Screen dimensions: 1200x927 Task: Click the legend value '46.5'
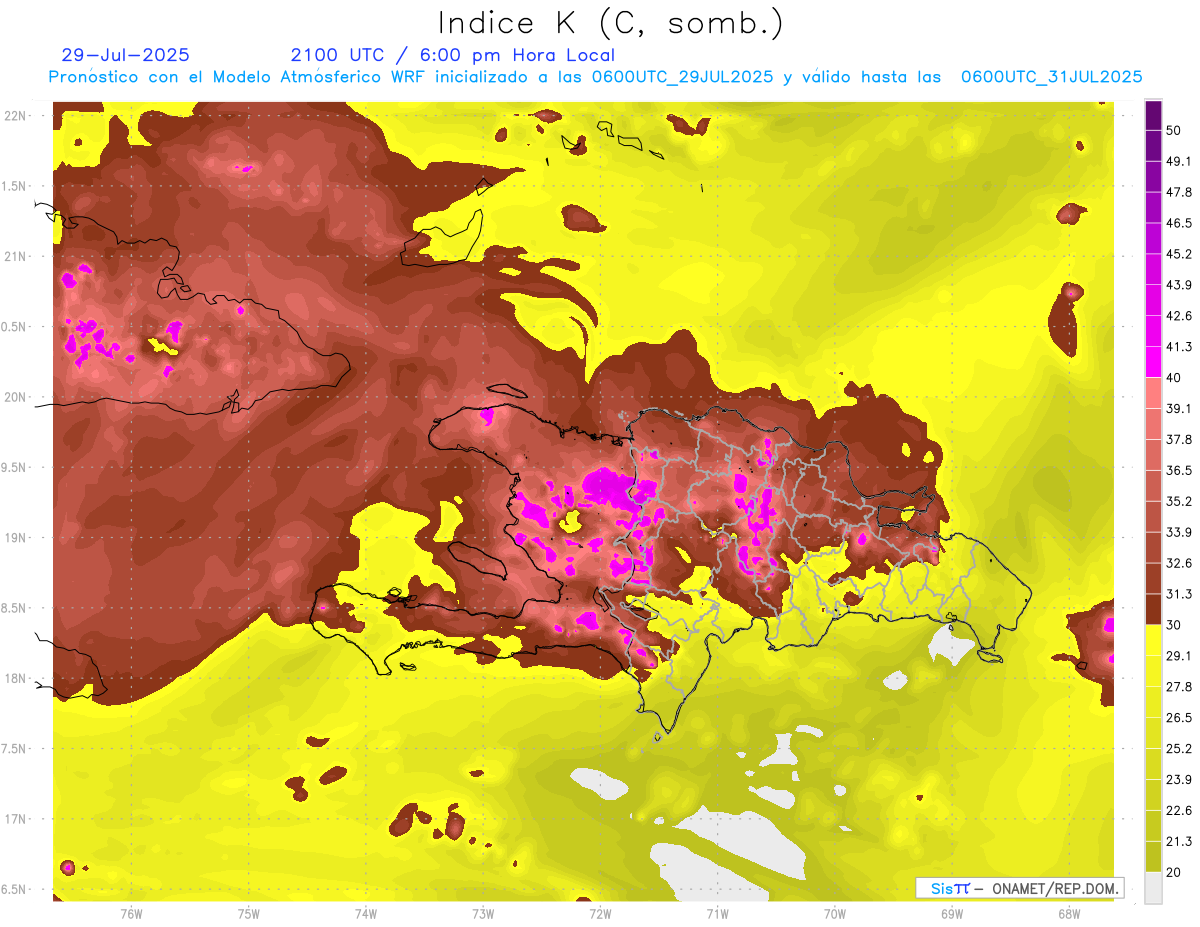click(x=1178, y=224)
